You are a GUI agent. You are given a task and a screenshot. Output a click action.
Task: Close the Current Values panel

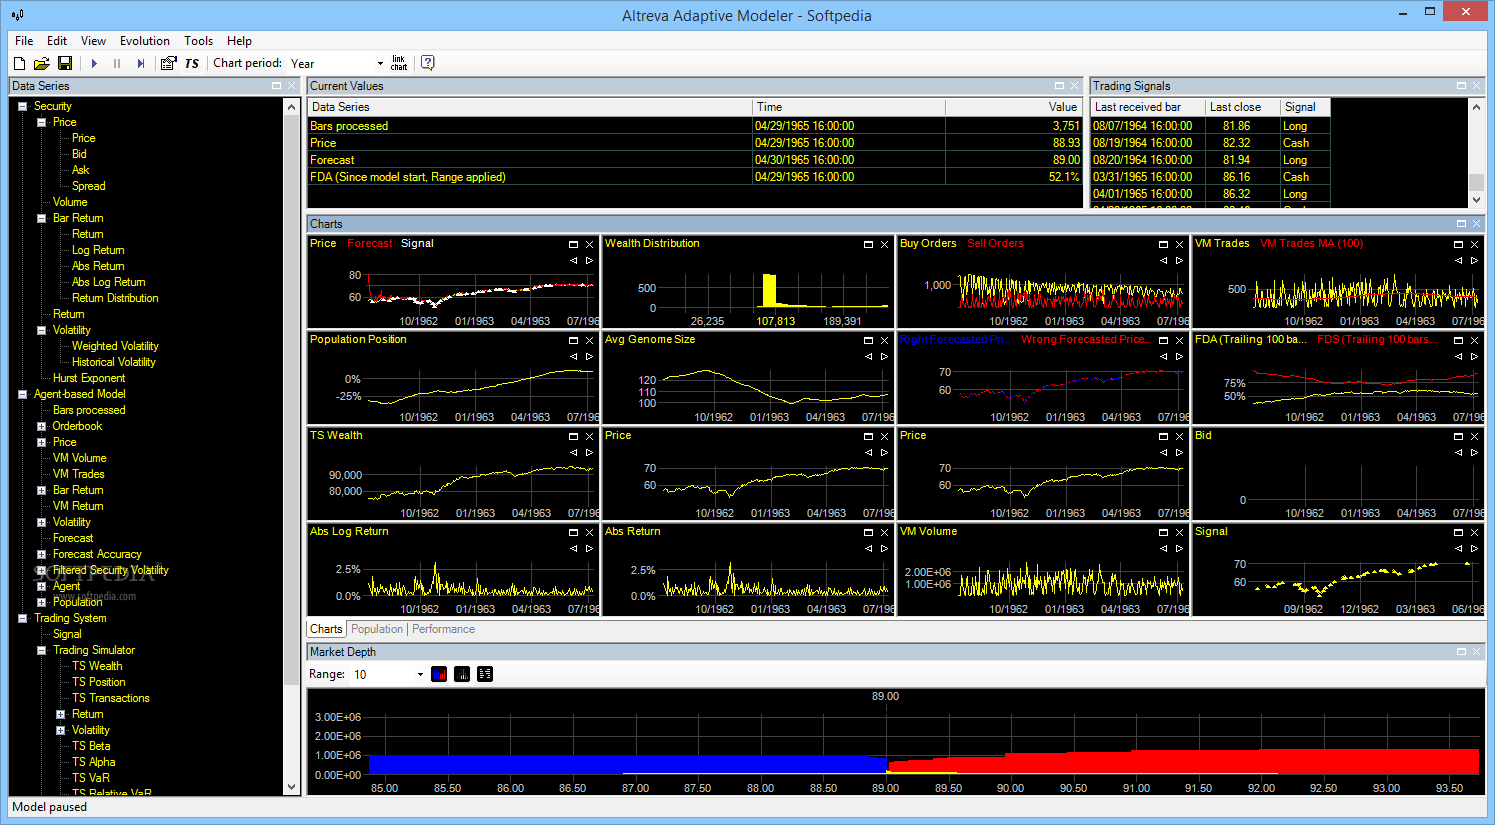1075,86
